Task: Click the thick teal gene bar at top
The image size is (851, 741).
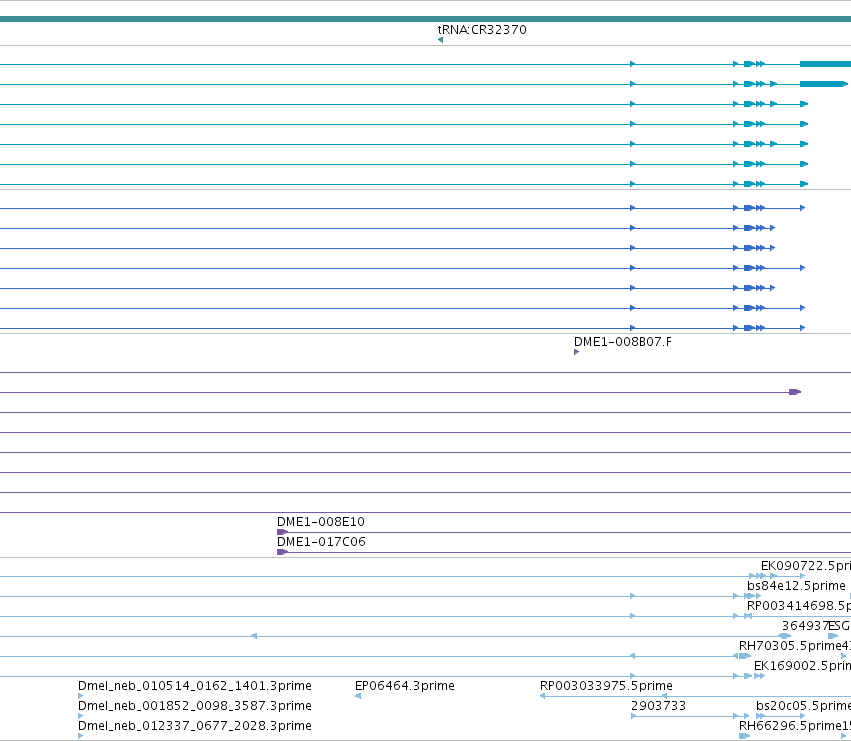Action: [426, 20]
